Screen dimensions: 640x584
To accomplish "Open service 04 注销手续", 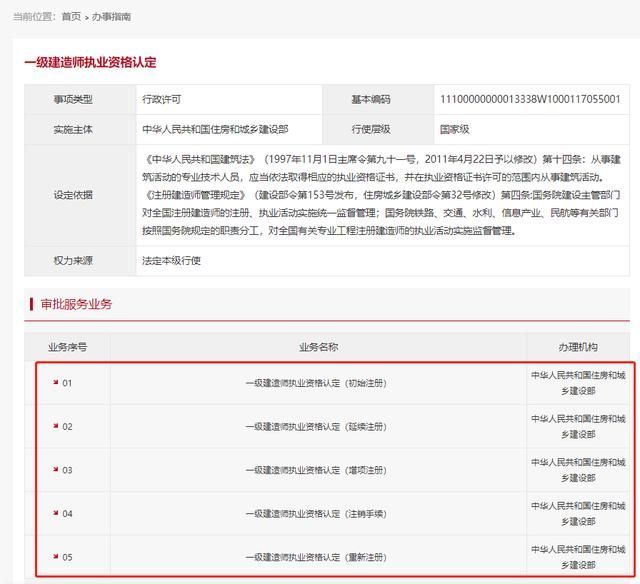I will pos(316,514).
